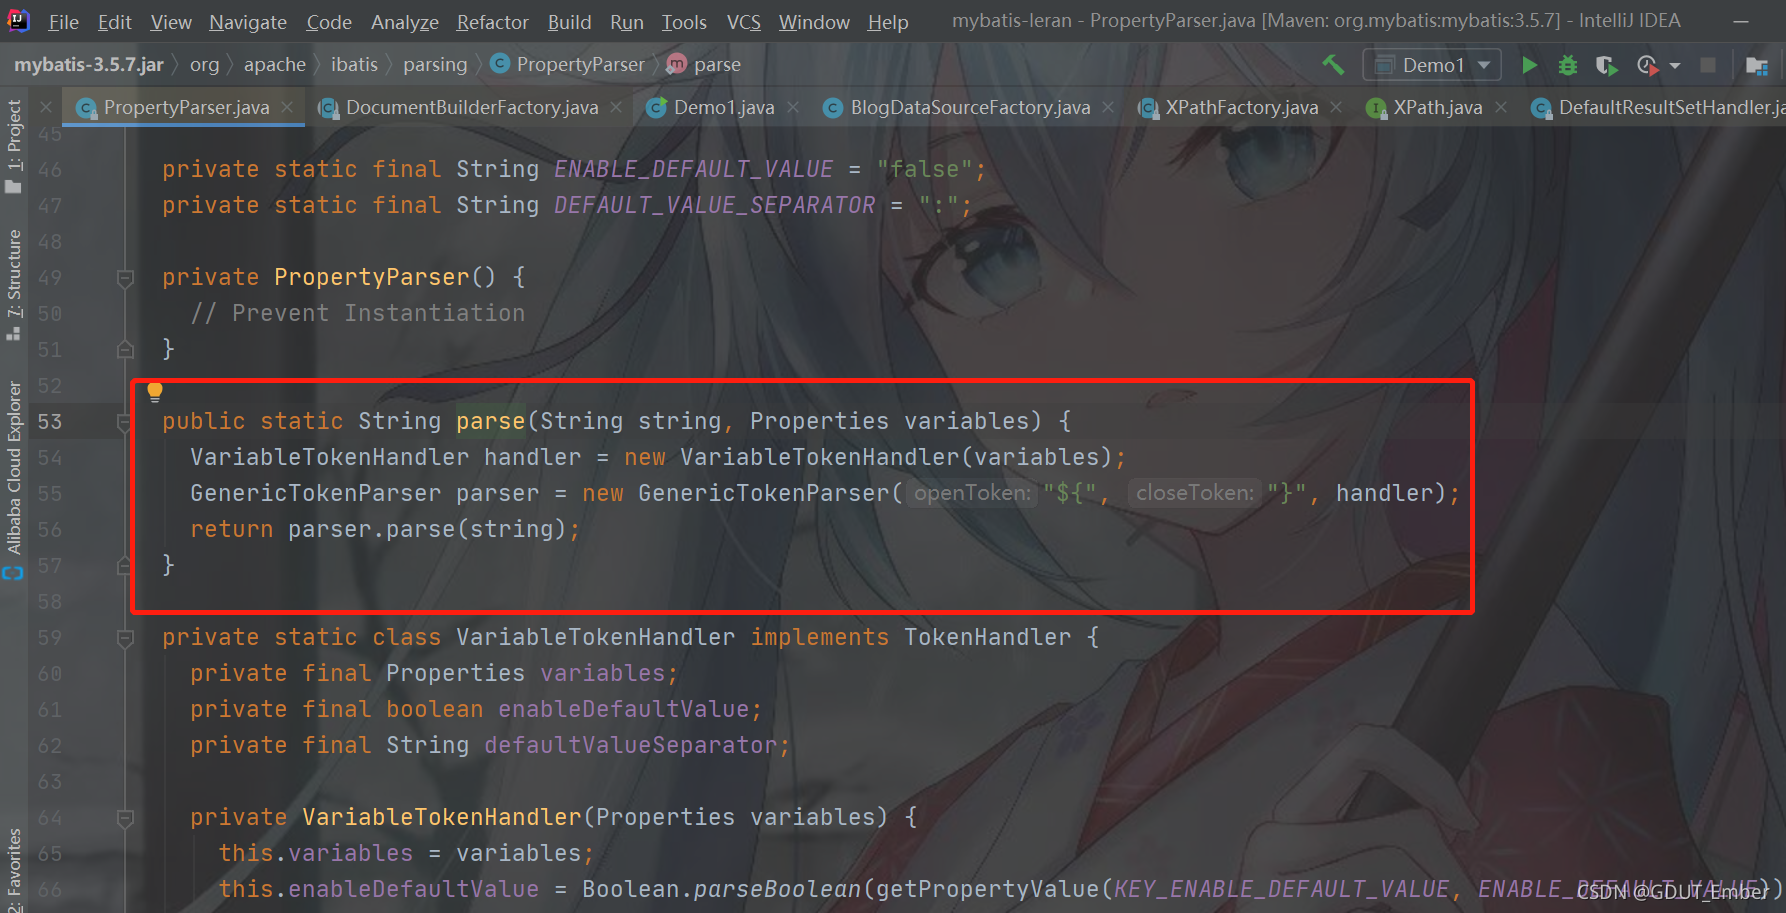The image size is (1786, 913).
Task: Click the openToken: parameter hint
Action: click(972, 493)
